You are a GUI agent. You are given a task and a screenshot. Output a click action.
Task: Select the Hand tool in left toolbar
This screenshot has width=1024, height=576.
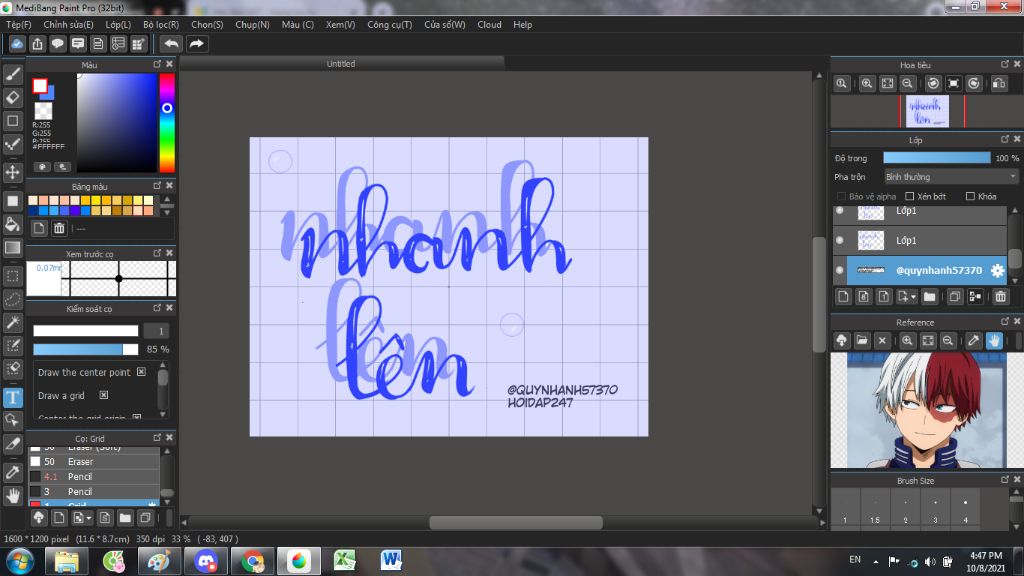point(12,496)
